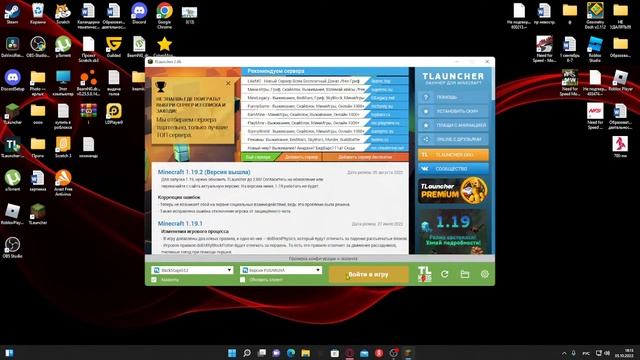Click the green 'Ещё сервера' tab
This screenshot has height=360, width=640.
pyautogui.click(x=259, y=157)
